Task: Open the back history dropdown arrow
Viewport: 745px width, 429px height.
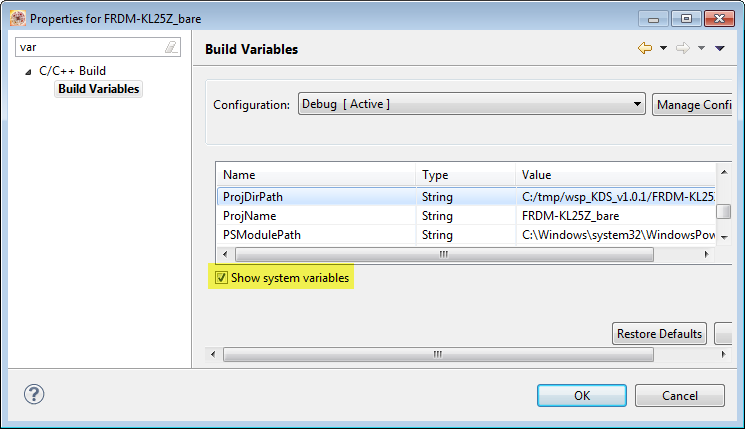Action: click(x=662, y=49)
